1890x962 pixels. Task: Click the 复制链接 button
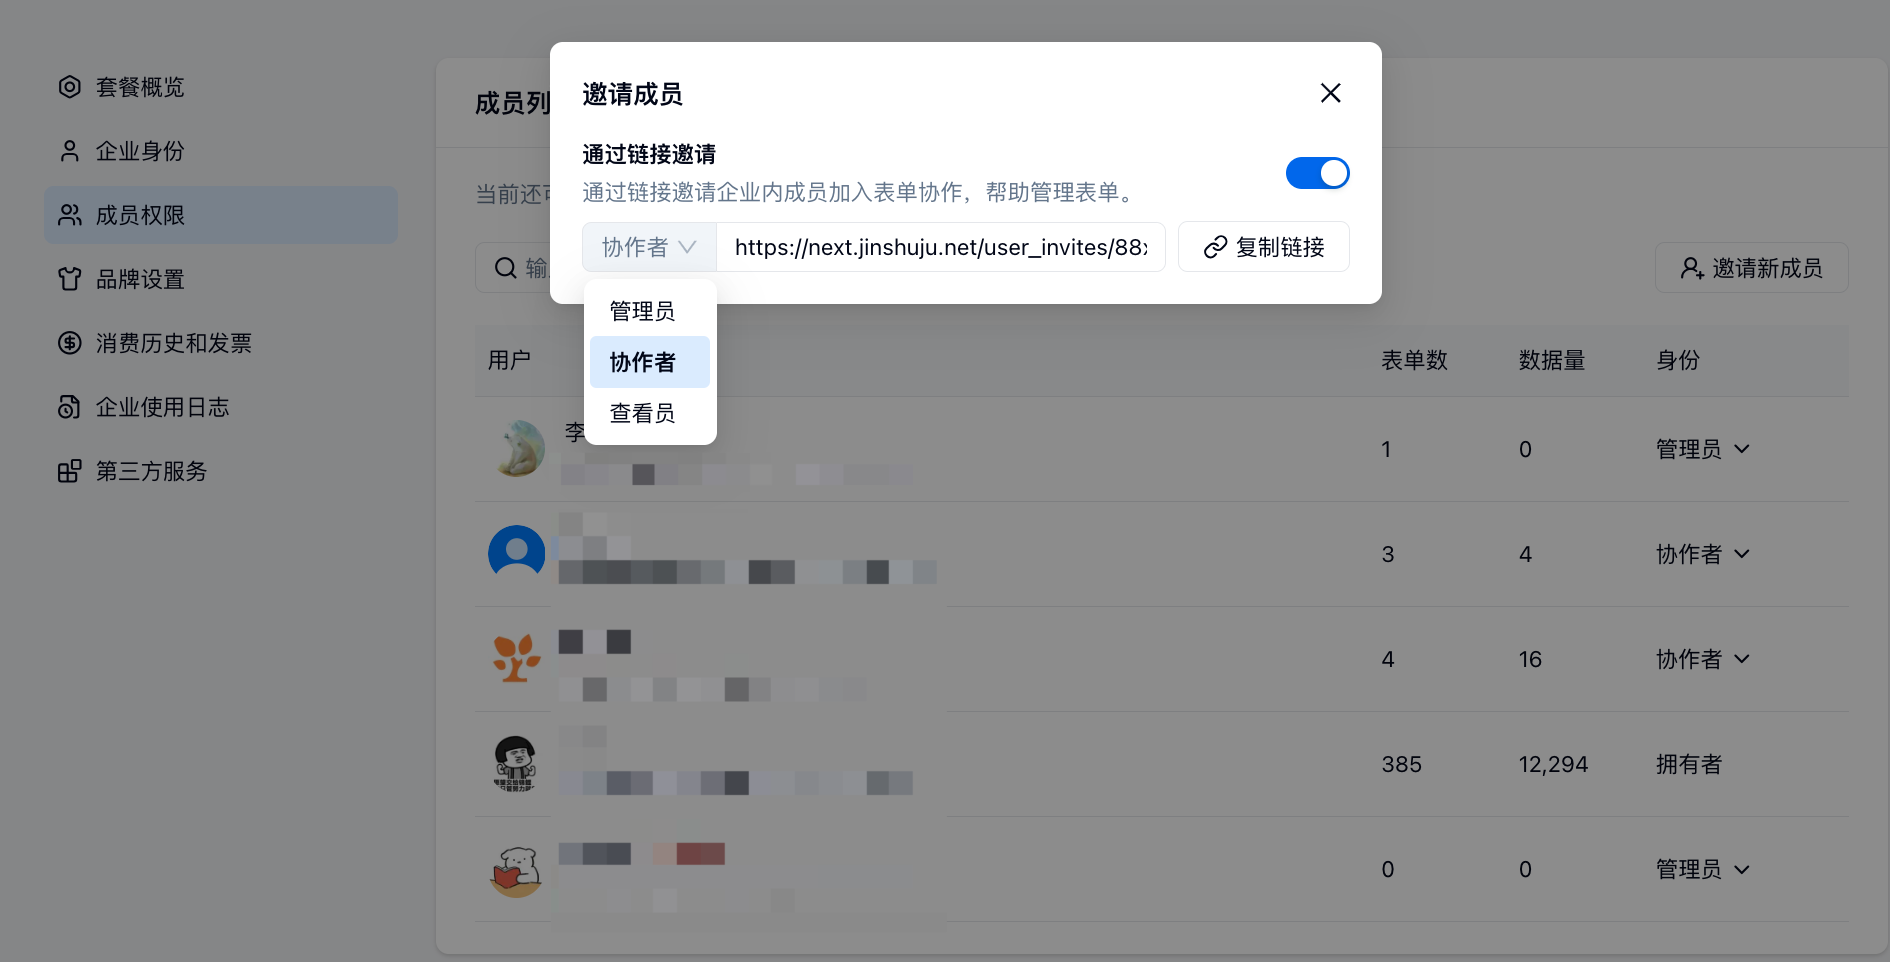pos(1264,247)
